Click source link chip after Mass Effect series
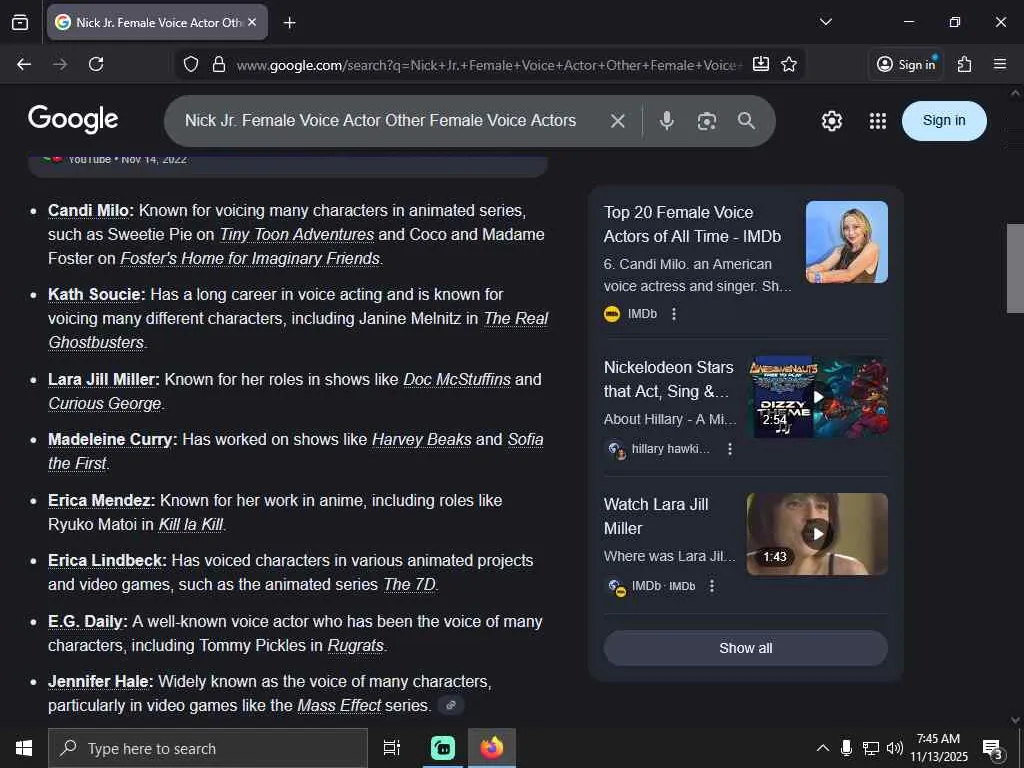This screenshot has width=1024, height=768. pyautogui.click(x=451, y=705)
